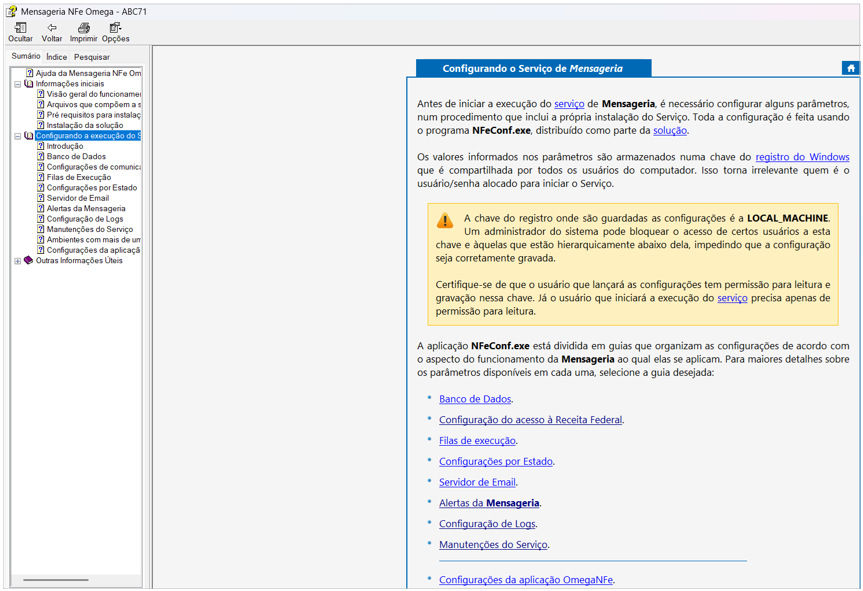Click page icon beside Alertas da Mensageria
Viewport: 863px width, 591px height.
tap(41, 209)
